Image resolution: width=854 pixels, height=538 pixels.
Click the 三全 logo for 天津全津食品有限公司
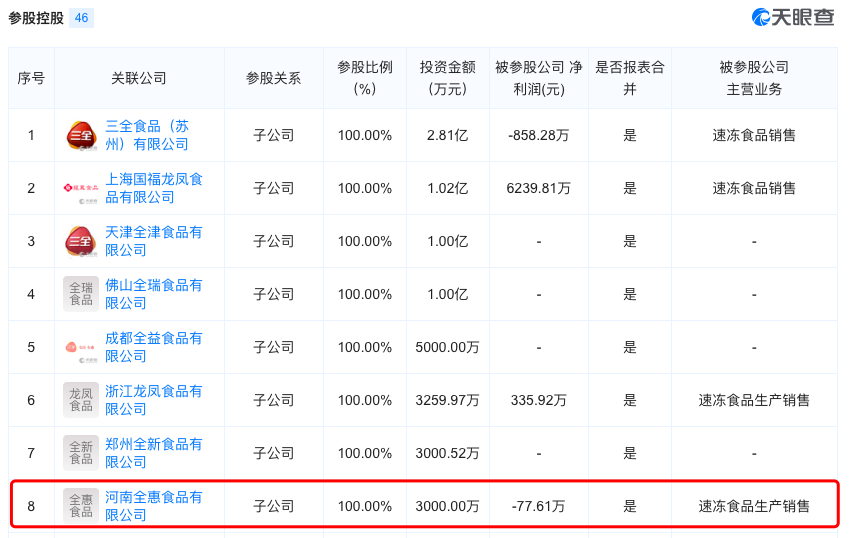point(81,241)
